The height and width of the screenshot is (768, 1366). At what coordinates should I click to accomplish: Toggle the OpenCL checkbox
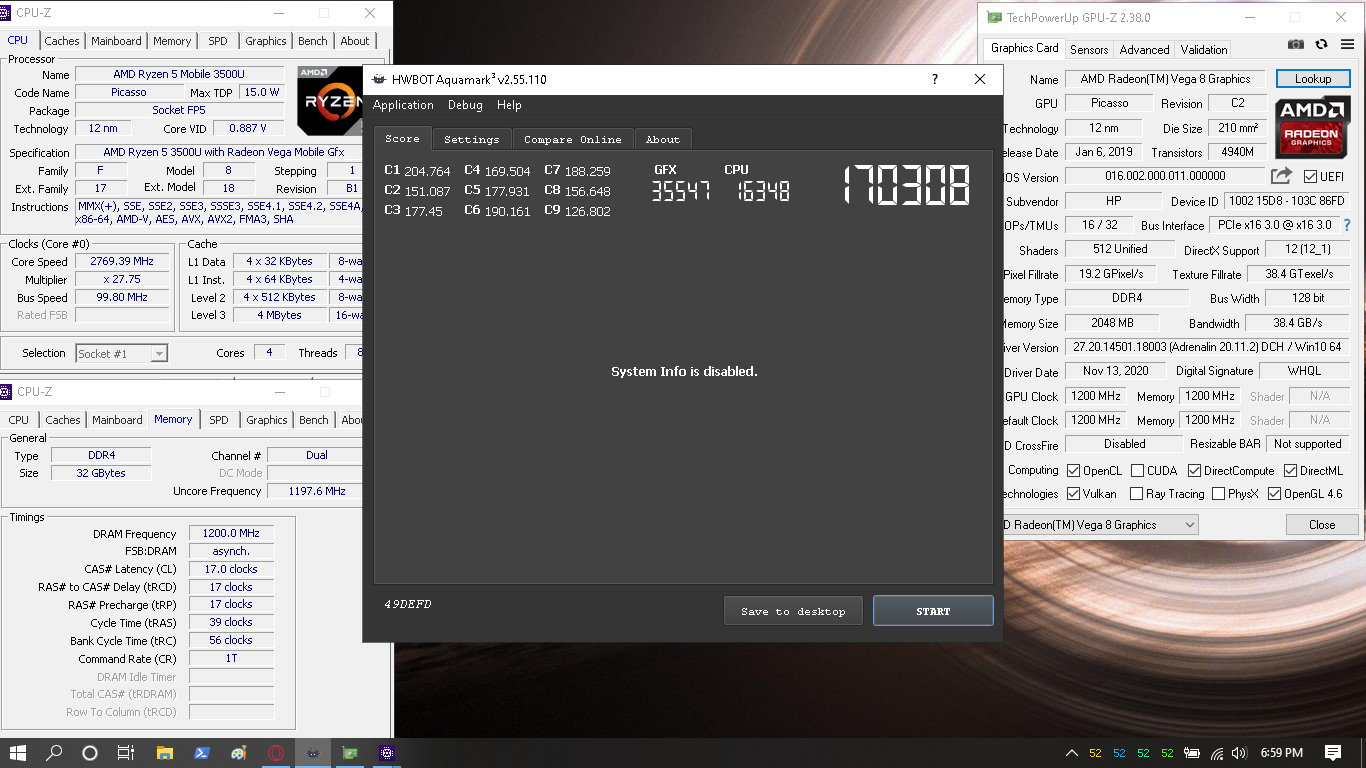coord(1074,471)
